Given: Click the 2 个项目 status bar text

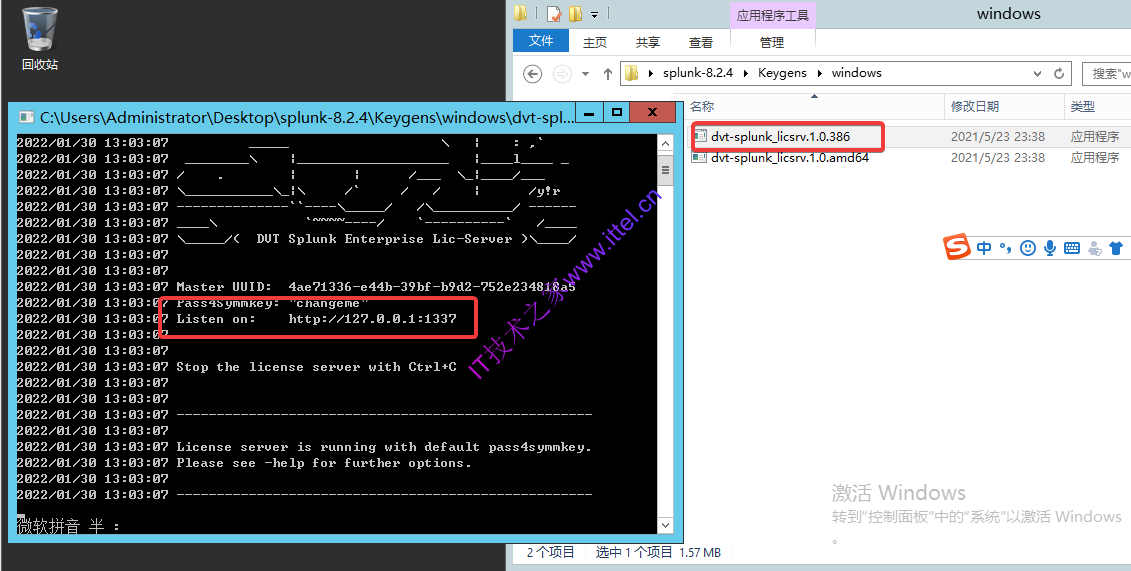Looking at the screenshot, I should click(x=551, y=552).
